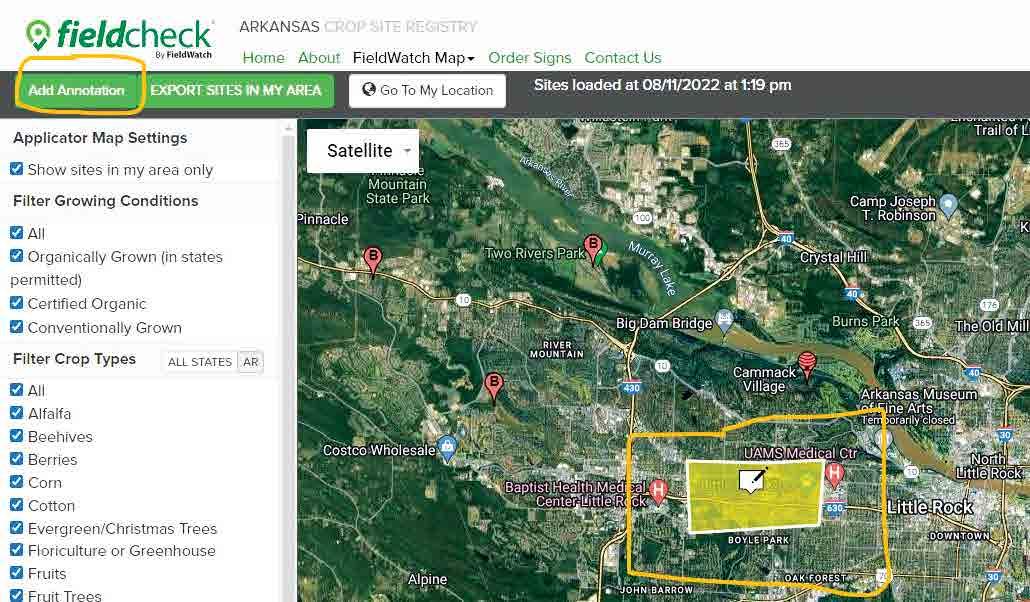Open the annotation note icon on yellow area

click(x=752, y=480)
